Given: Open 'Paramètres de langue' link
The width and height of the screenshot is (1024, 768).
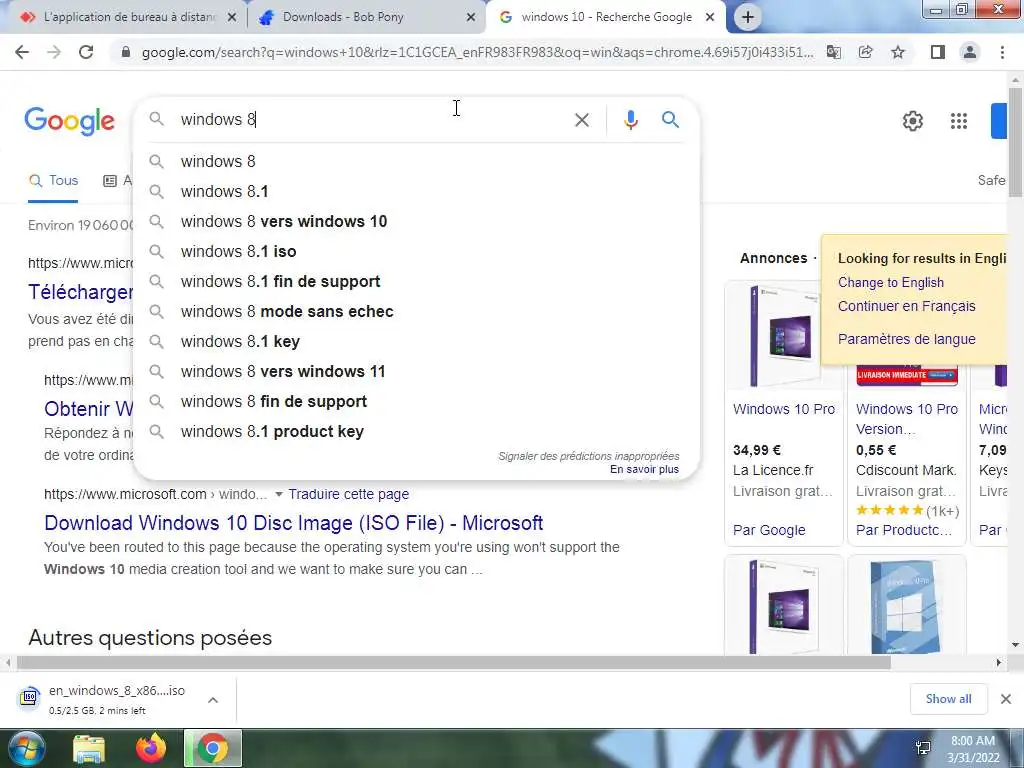Looking at the screenshot, I should pyautogui.click(x=906, y=339).
